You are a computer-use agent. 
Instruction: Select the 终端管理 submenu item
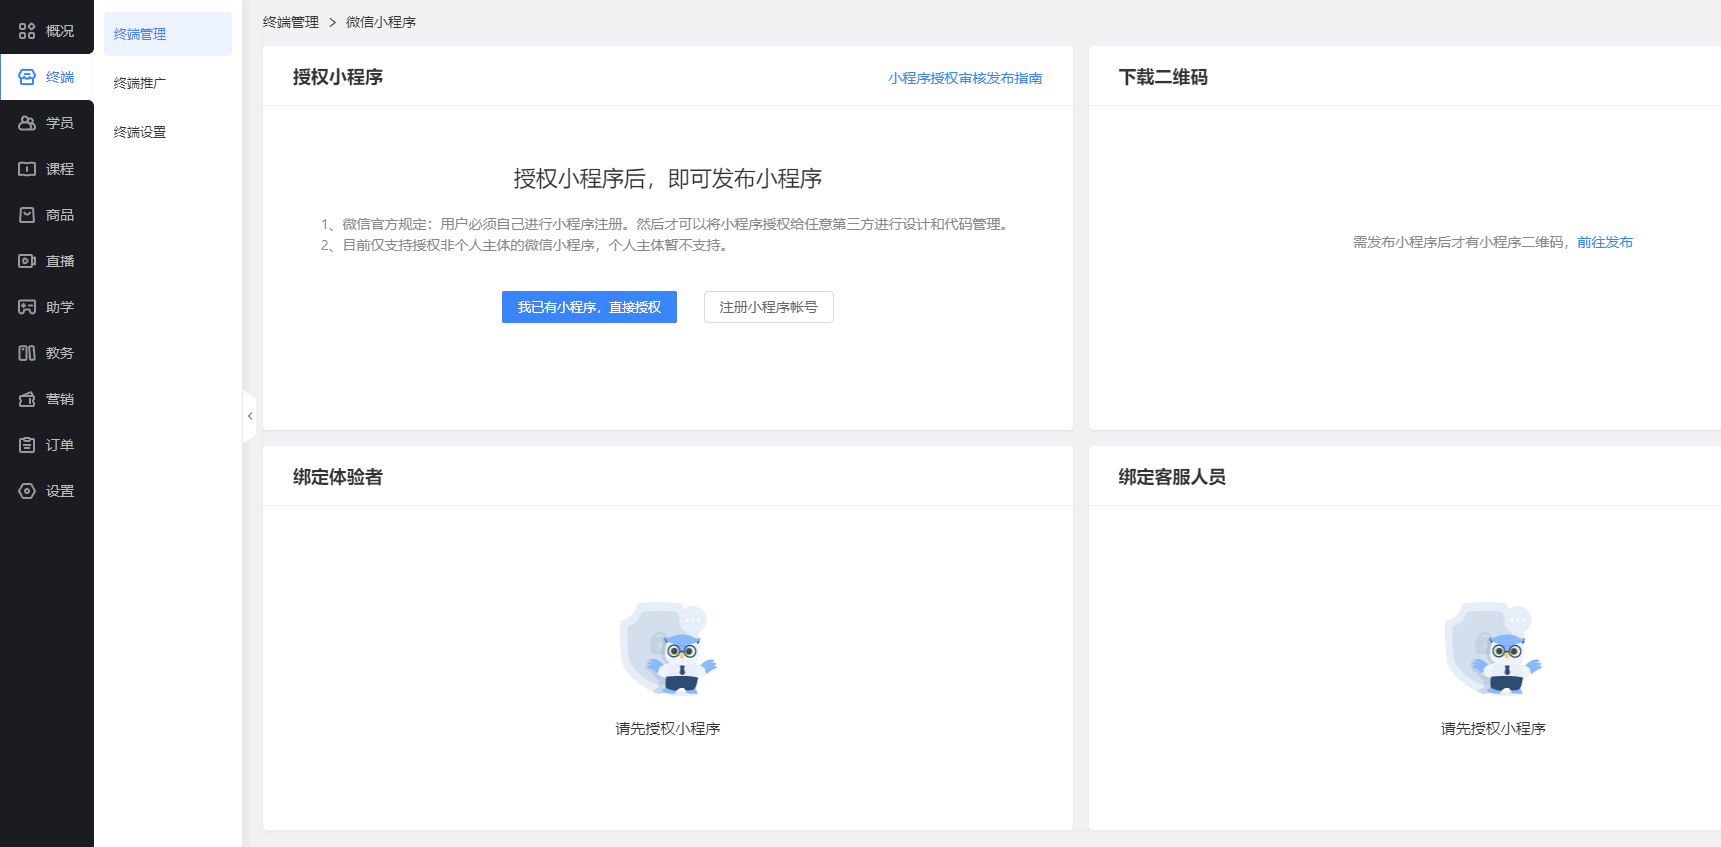[x=168, y=34]
